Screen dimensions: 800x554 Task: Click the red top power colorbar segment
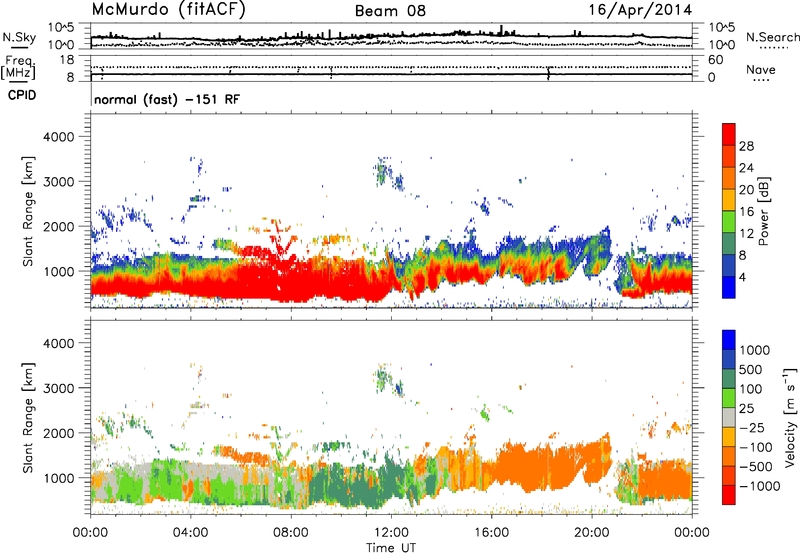729,134
